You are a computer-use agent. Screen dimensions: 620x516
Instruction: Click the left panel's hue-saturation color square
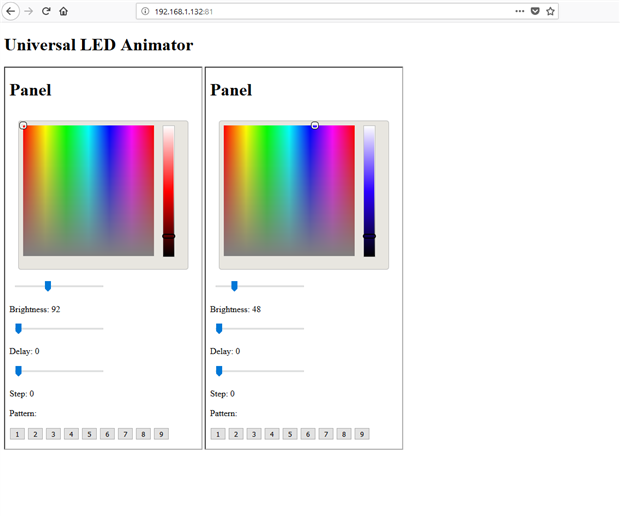89,191
